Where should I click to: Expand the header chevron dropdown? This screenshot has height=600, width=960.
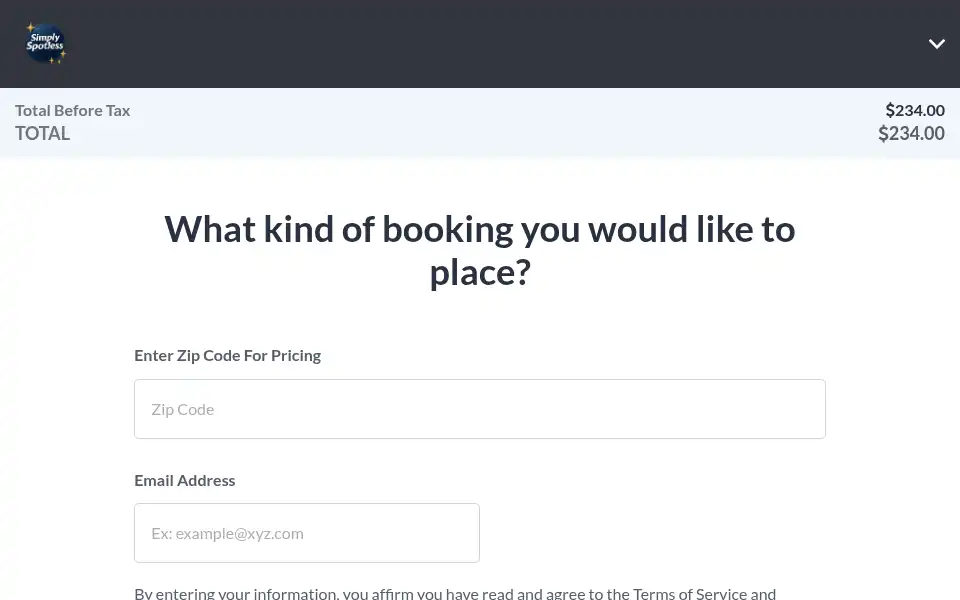click(x=936, y=43)
